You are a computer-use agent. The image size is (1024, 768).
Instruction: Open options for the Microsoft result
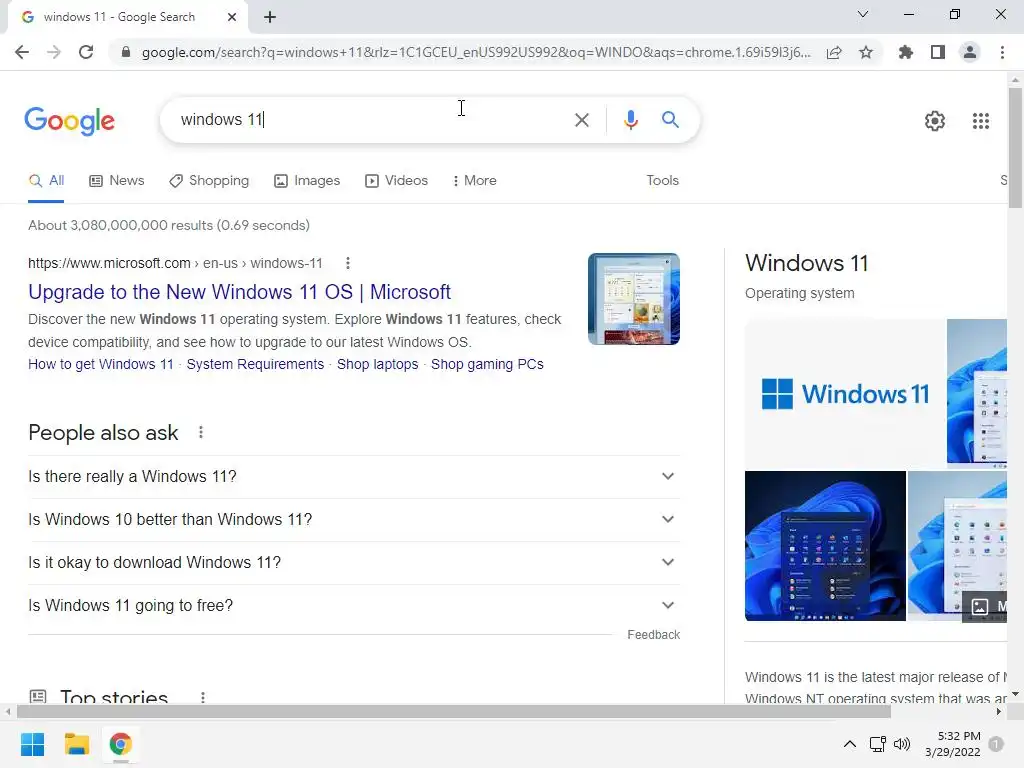pyautogui.click(x=348, y=263)
